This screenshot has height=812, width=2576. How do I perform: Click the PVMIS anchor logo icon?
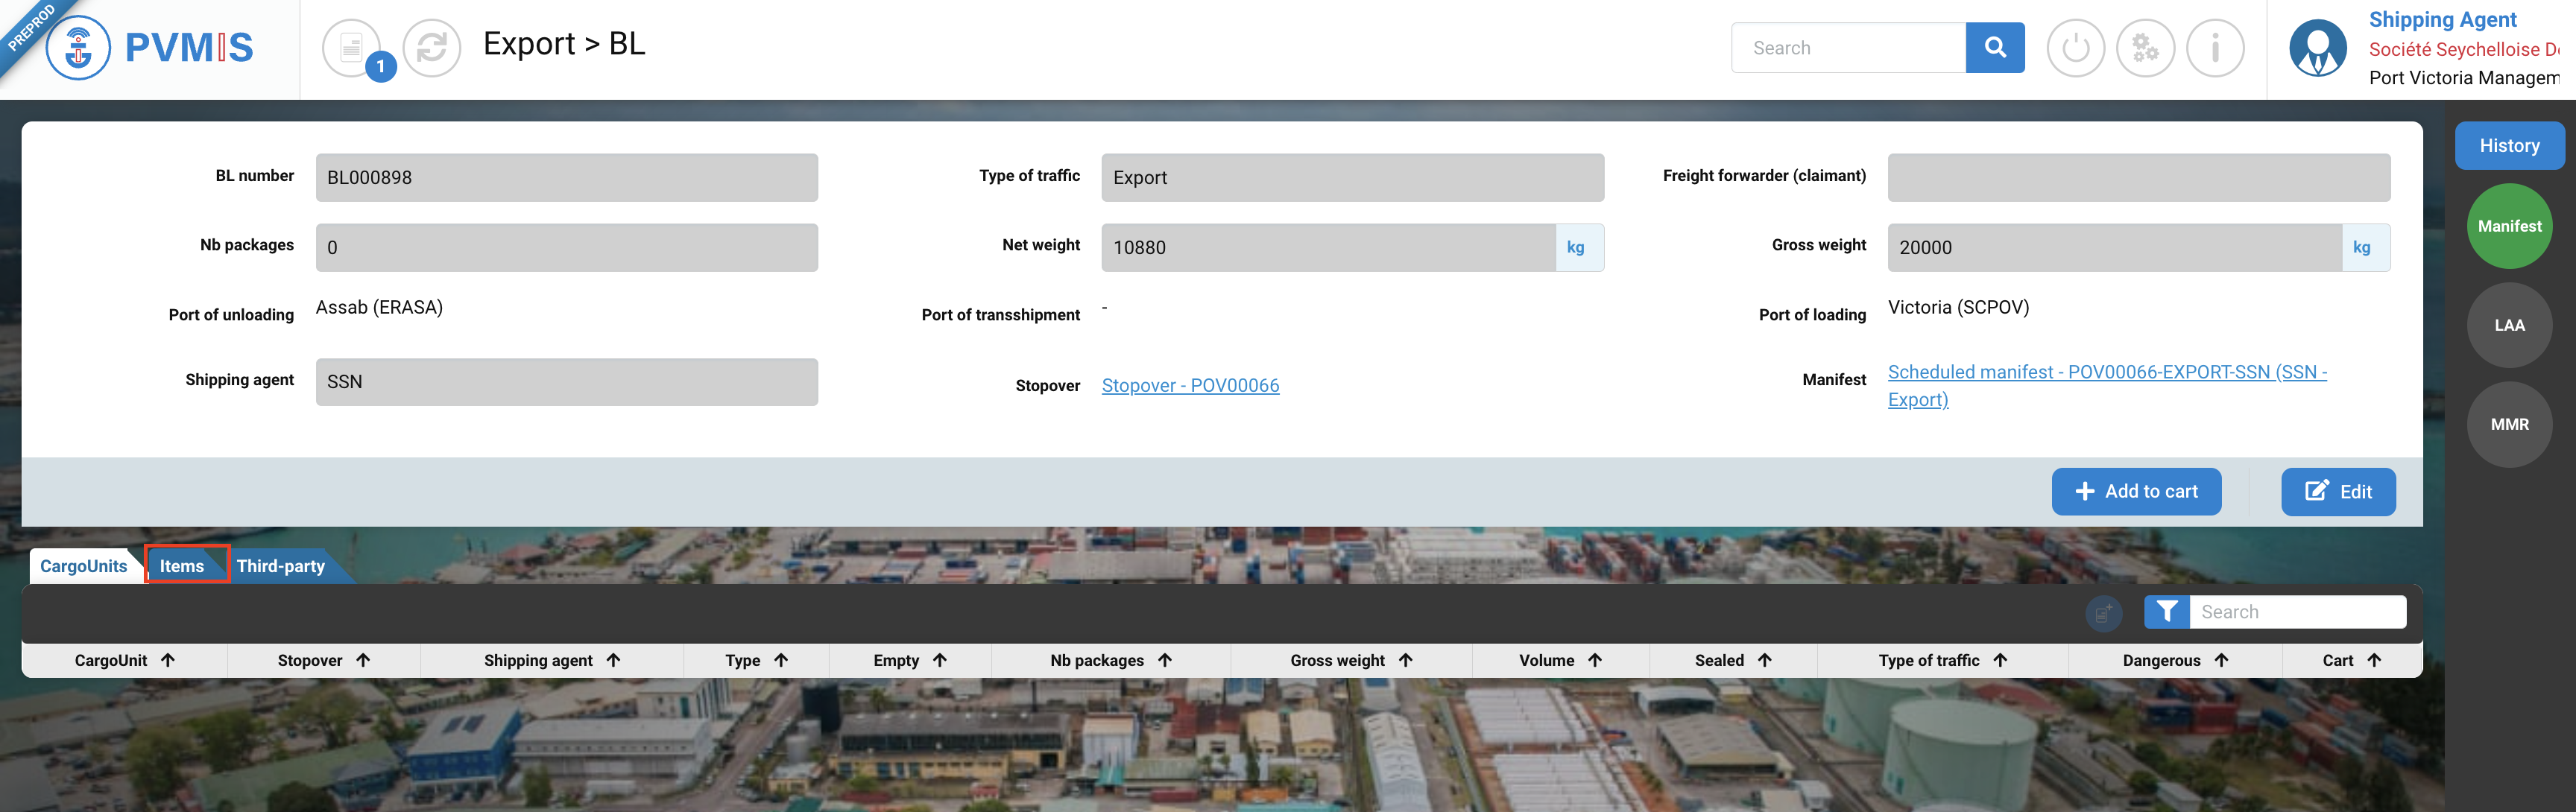click(x=78, y=47)
